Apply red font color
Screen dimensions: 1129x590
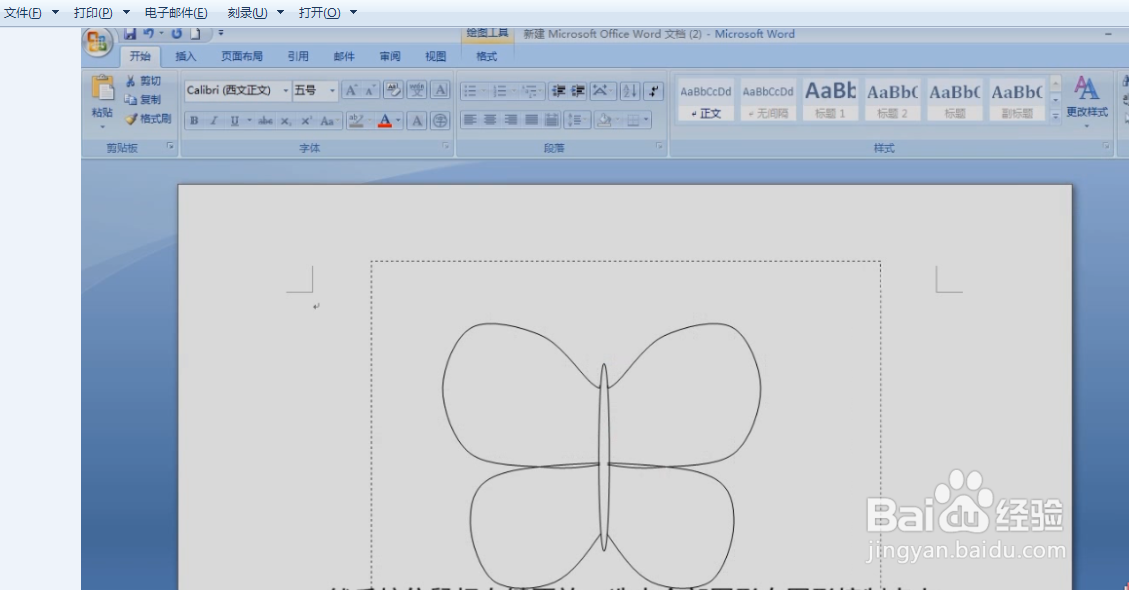[385, 120]
